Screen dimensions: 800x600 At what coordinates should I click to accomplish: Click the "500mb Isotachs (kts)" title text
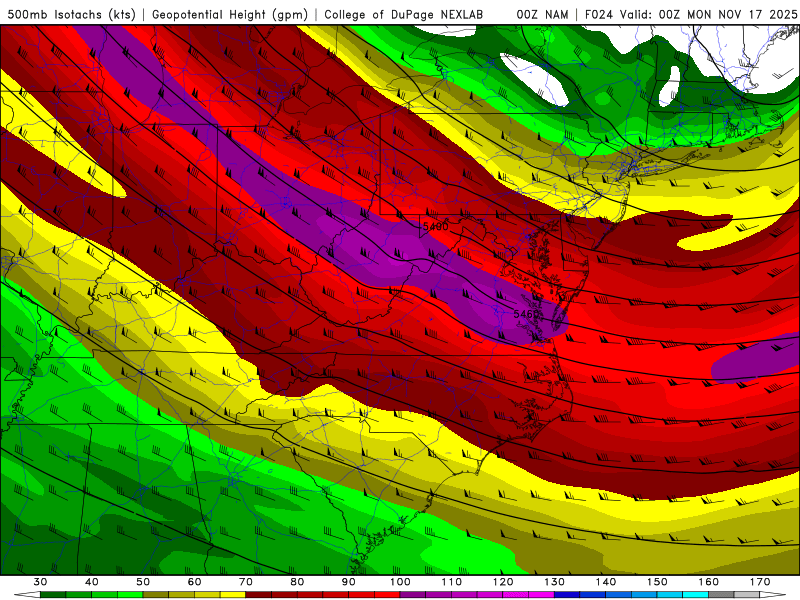pyautogui.click(x=71, y=15)
